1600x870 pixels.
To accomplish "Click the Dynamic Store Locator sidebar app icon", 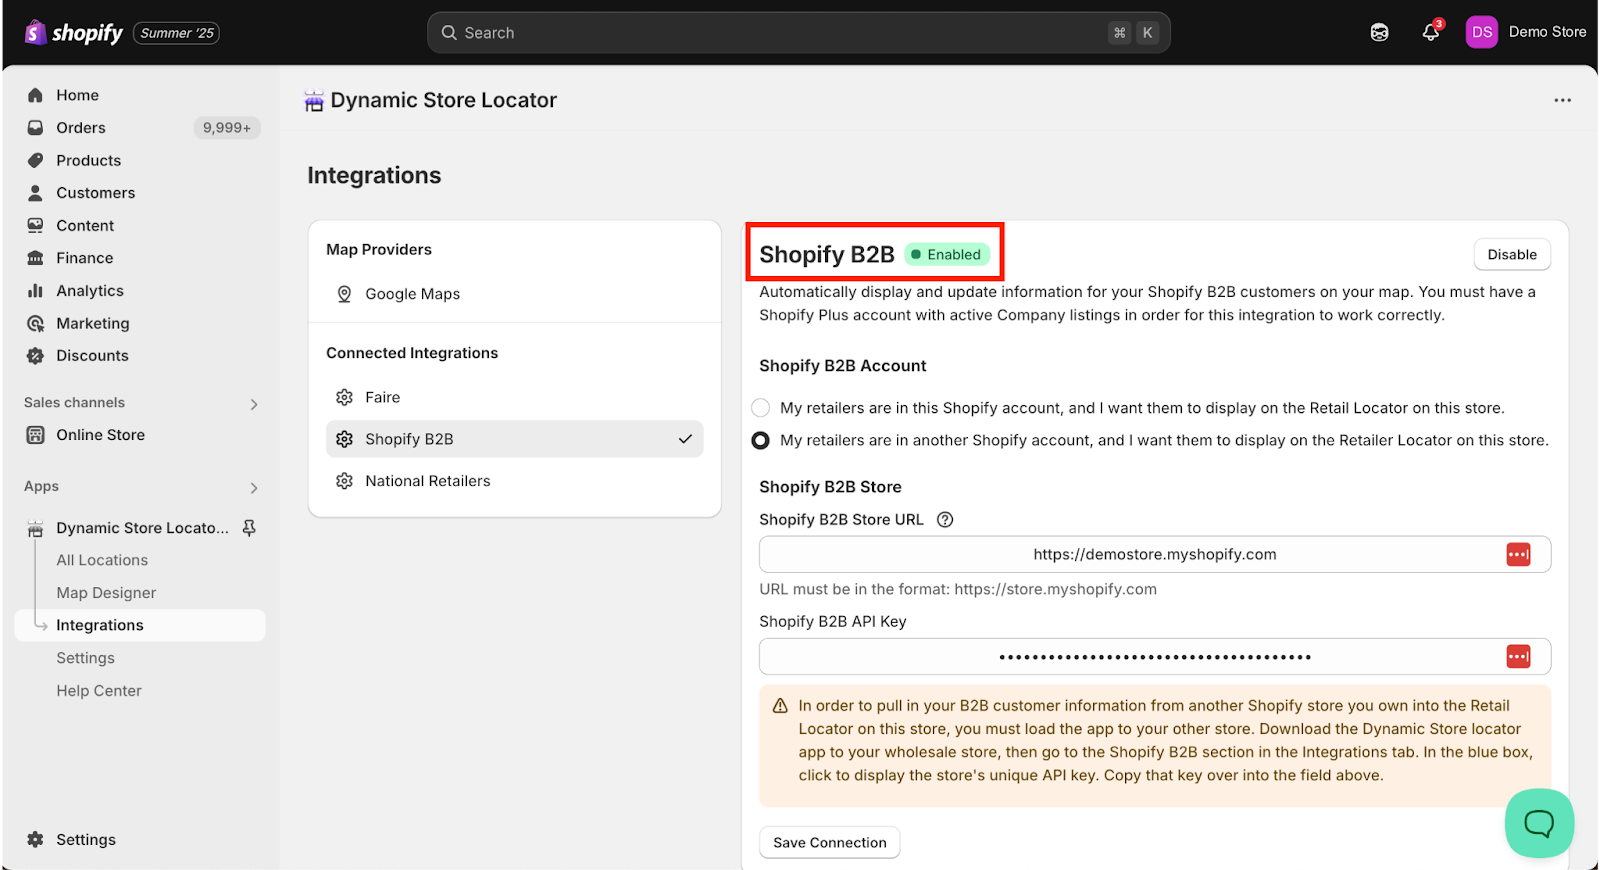I will (x=36, y=528).
